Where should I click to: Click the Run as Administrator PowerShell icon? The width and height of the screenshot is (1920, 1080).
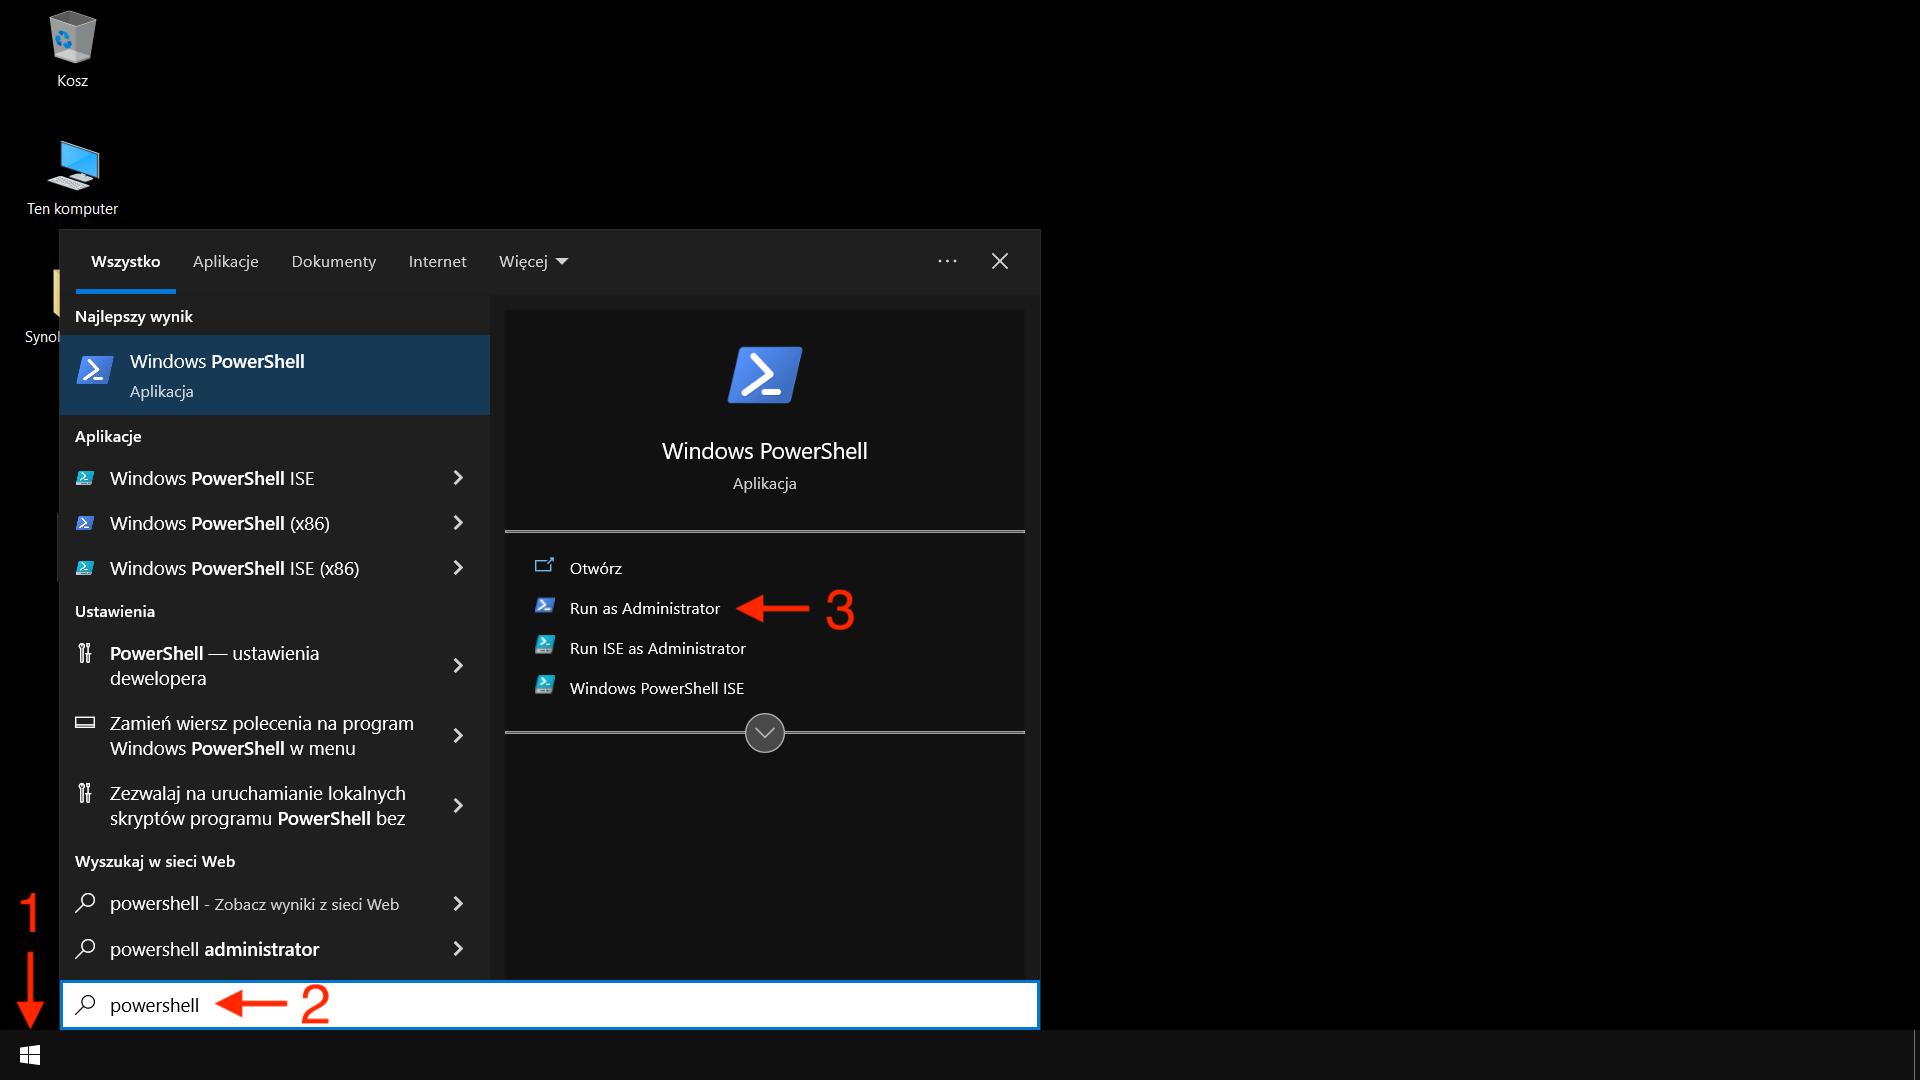(x=545, y=606)
